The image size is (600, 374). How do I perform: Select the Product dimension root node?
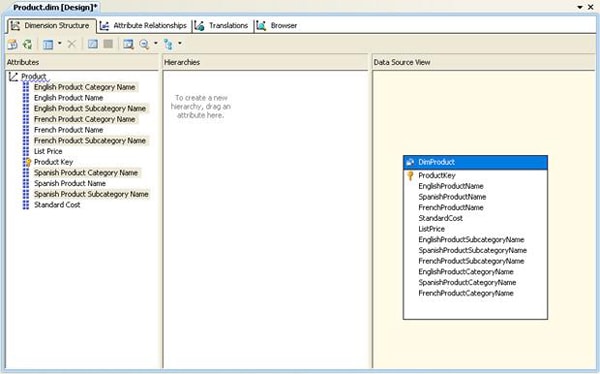click(x=34, y=77)
